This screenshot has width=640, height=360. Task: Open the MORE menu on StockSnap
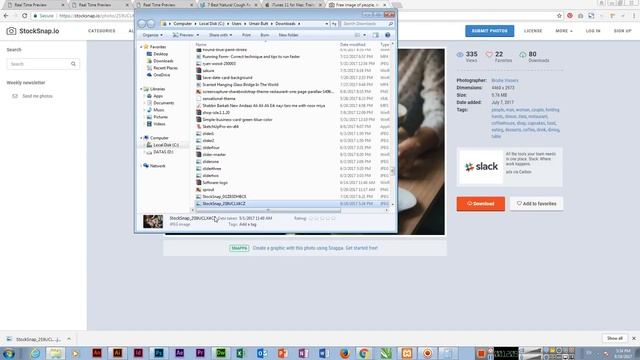pyautogui.click(x=564, y=31)
